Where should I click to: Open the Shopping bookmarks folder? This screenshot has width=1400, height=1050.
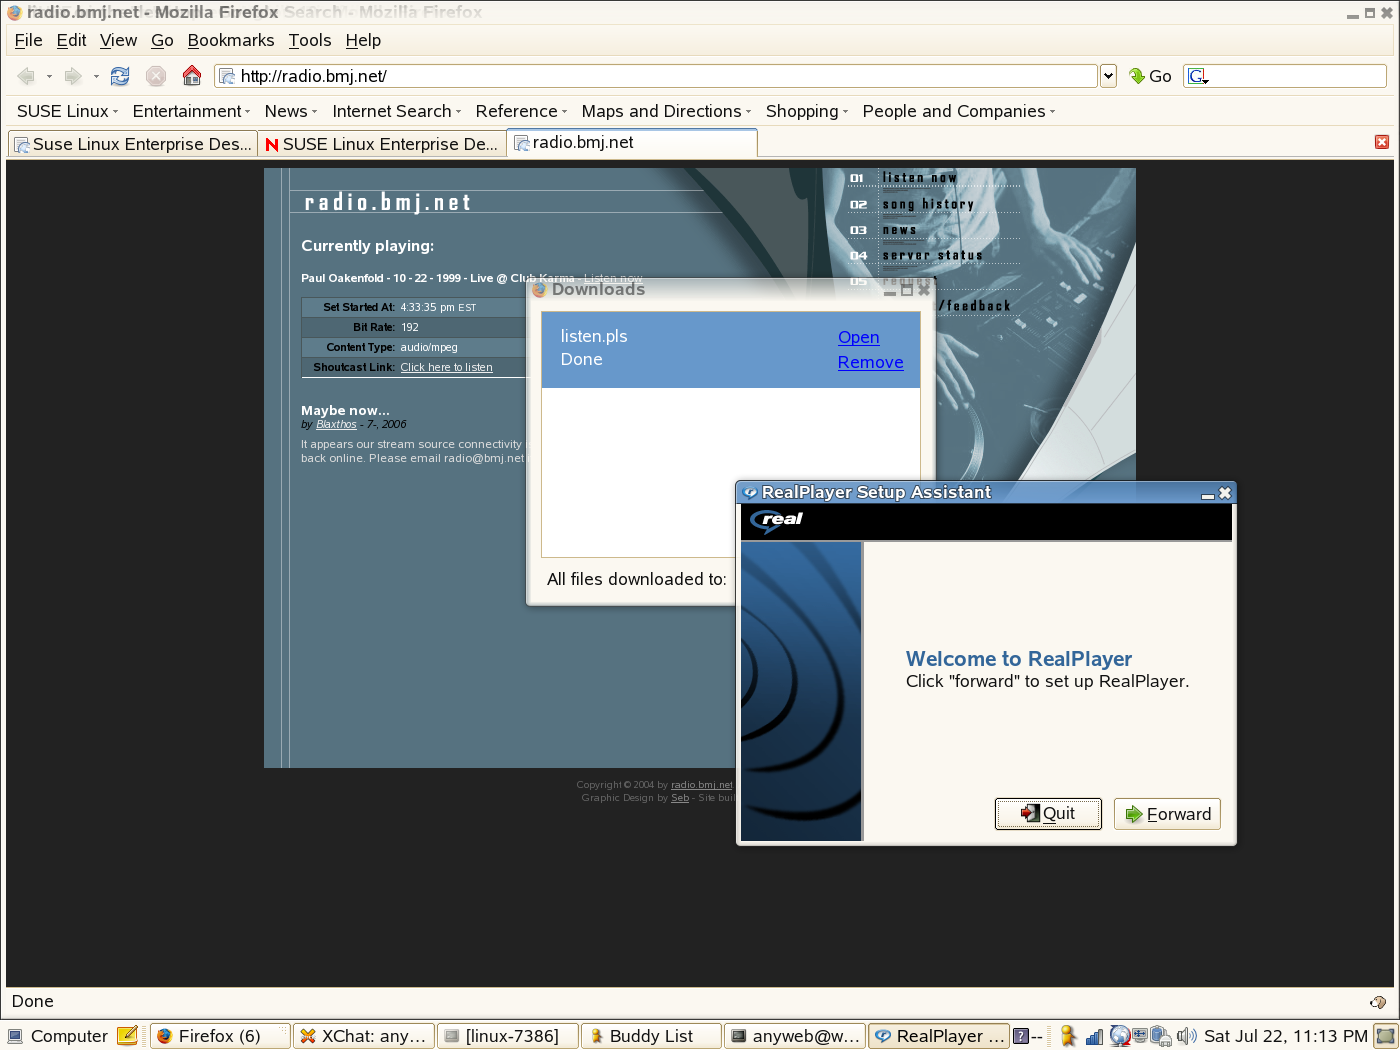coord(806,111)
